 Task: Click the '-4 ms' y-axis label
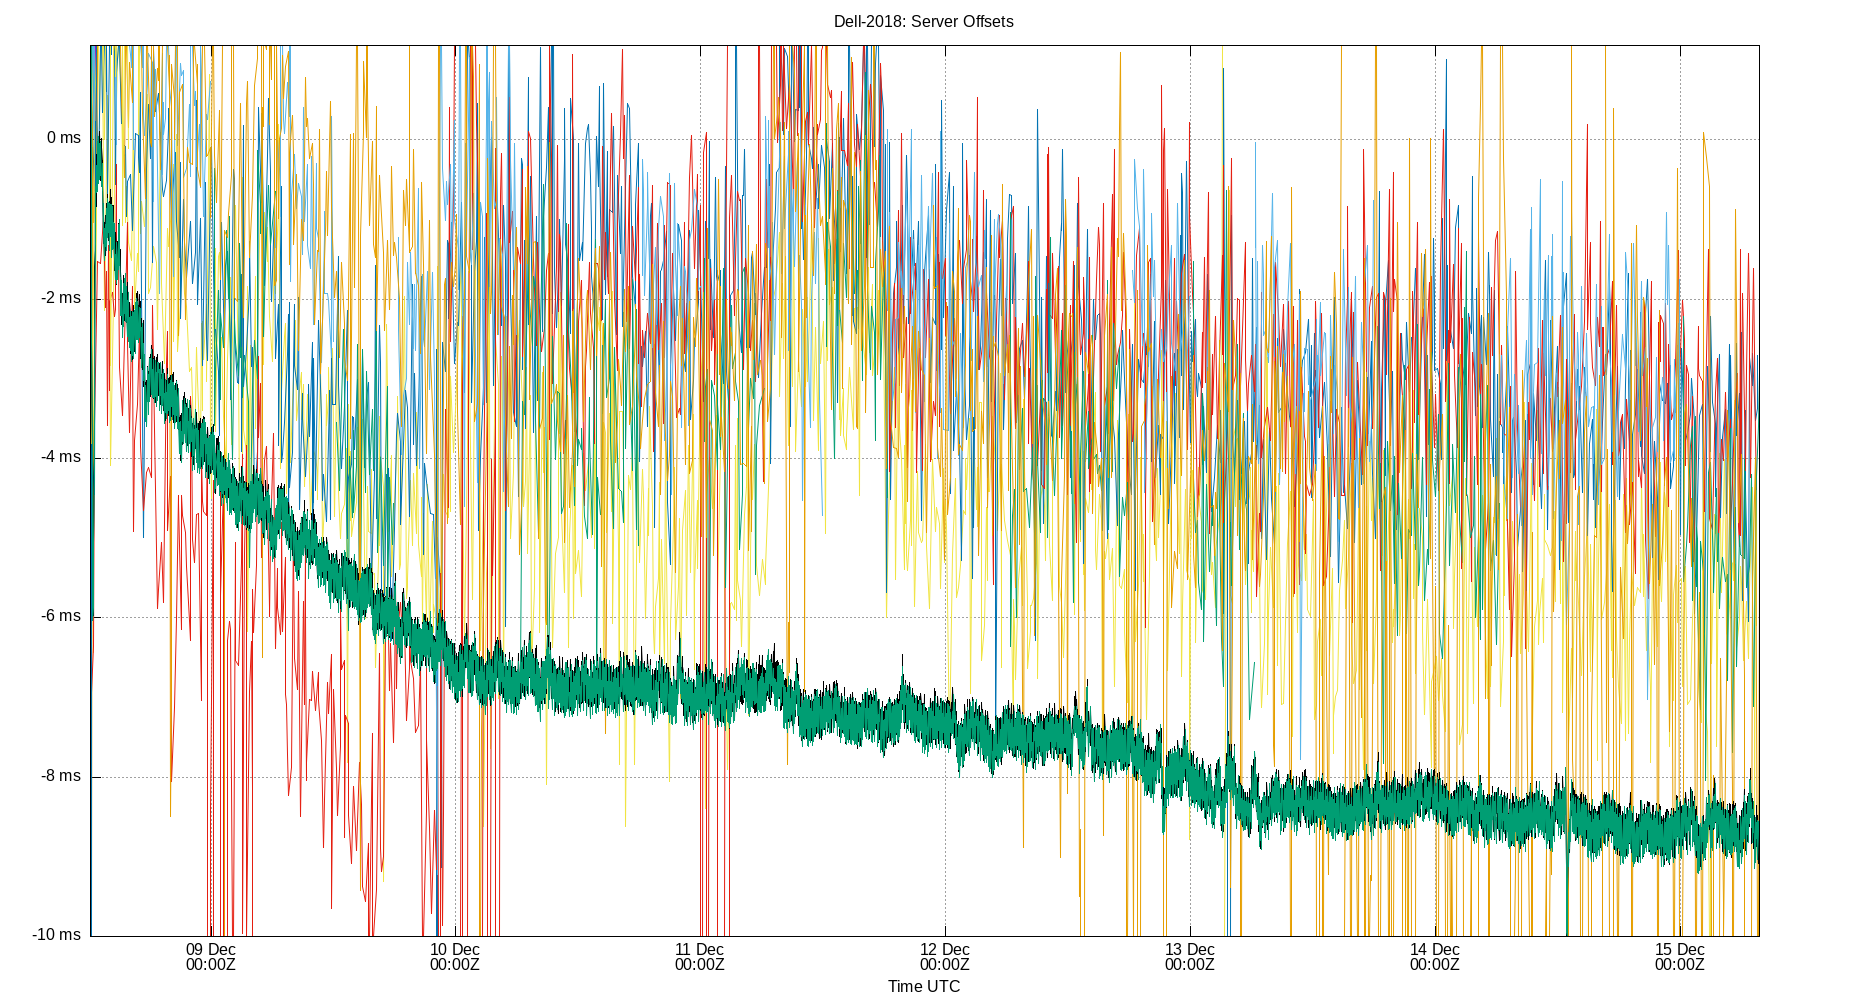(x=58, y=456)
